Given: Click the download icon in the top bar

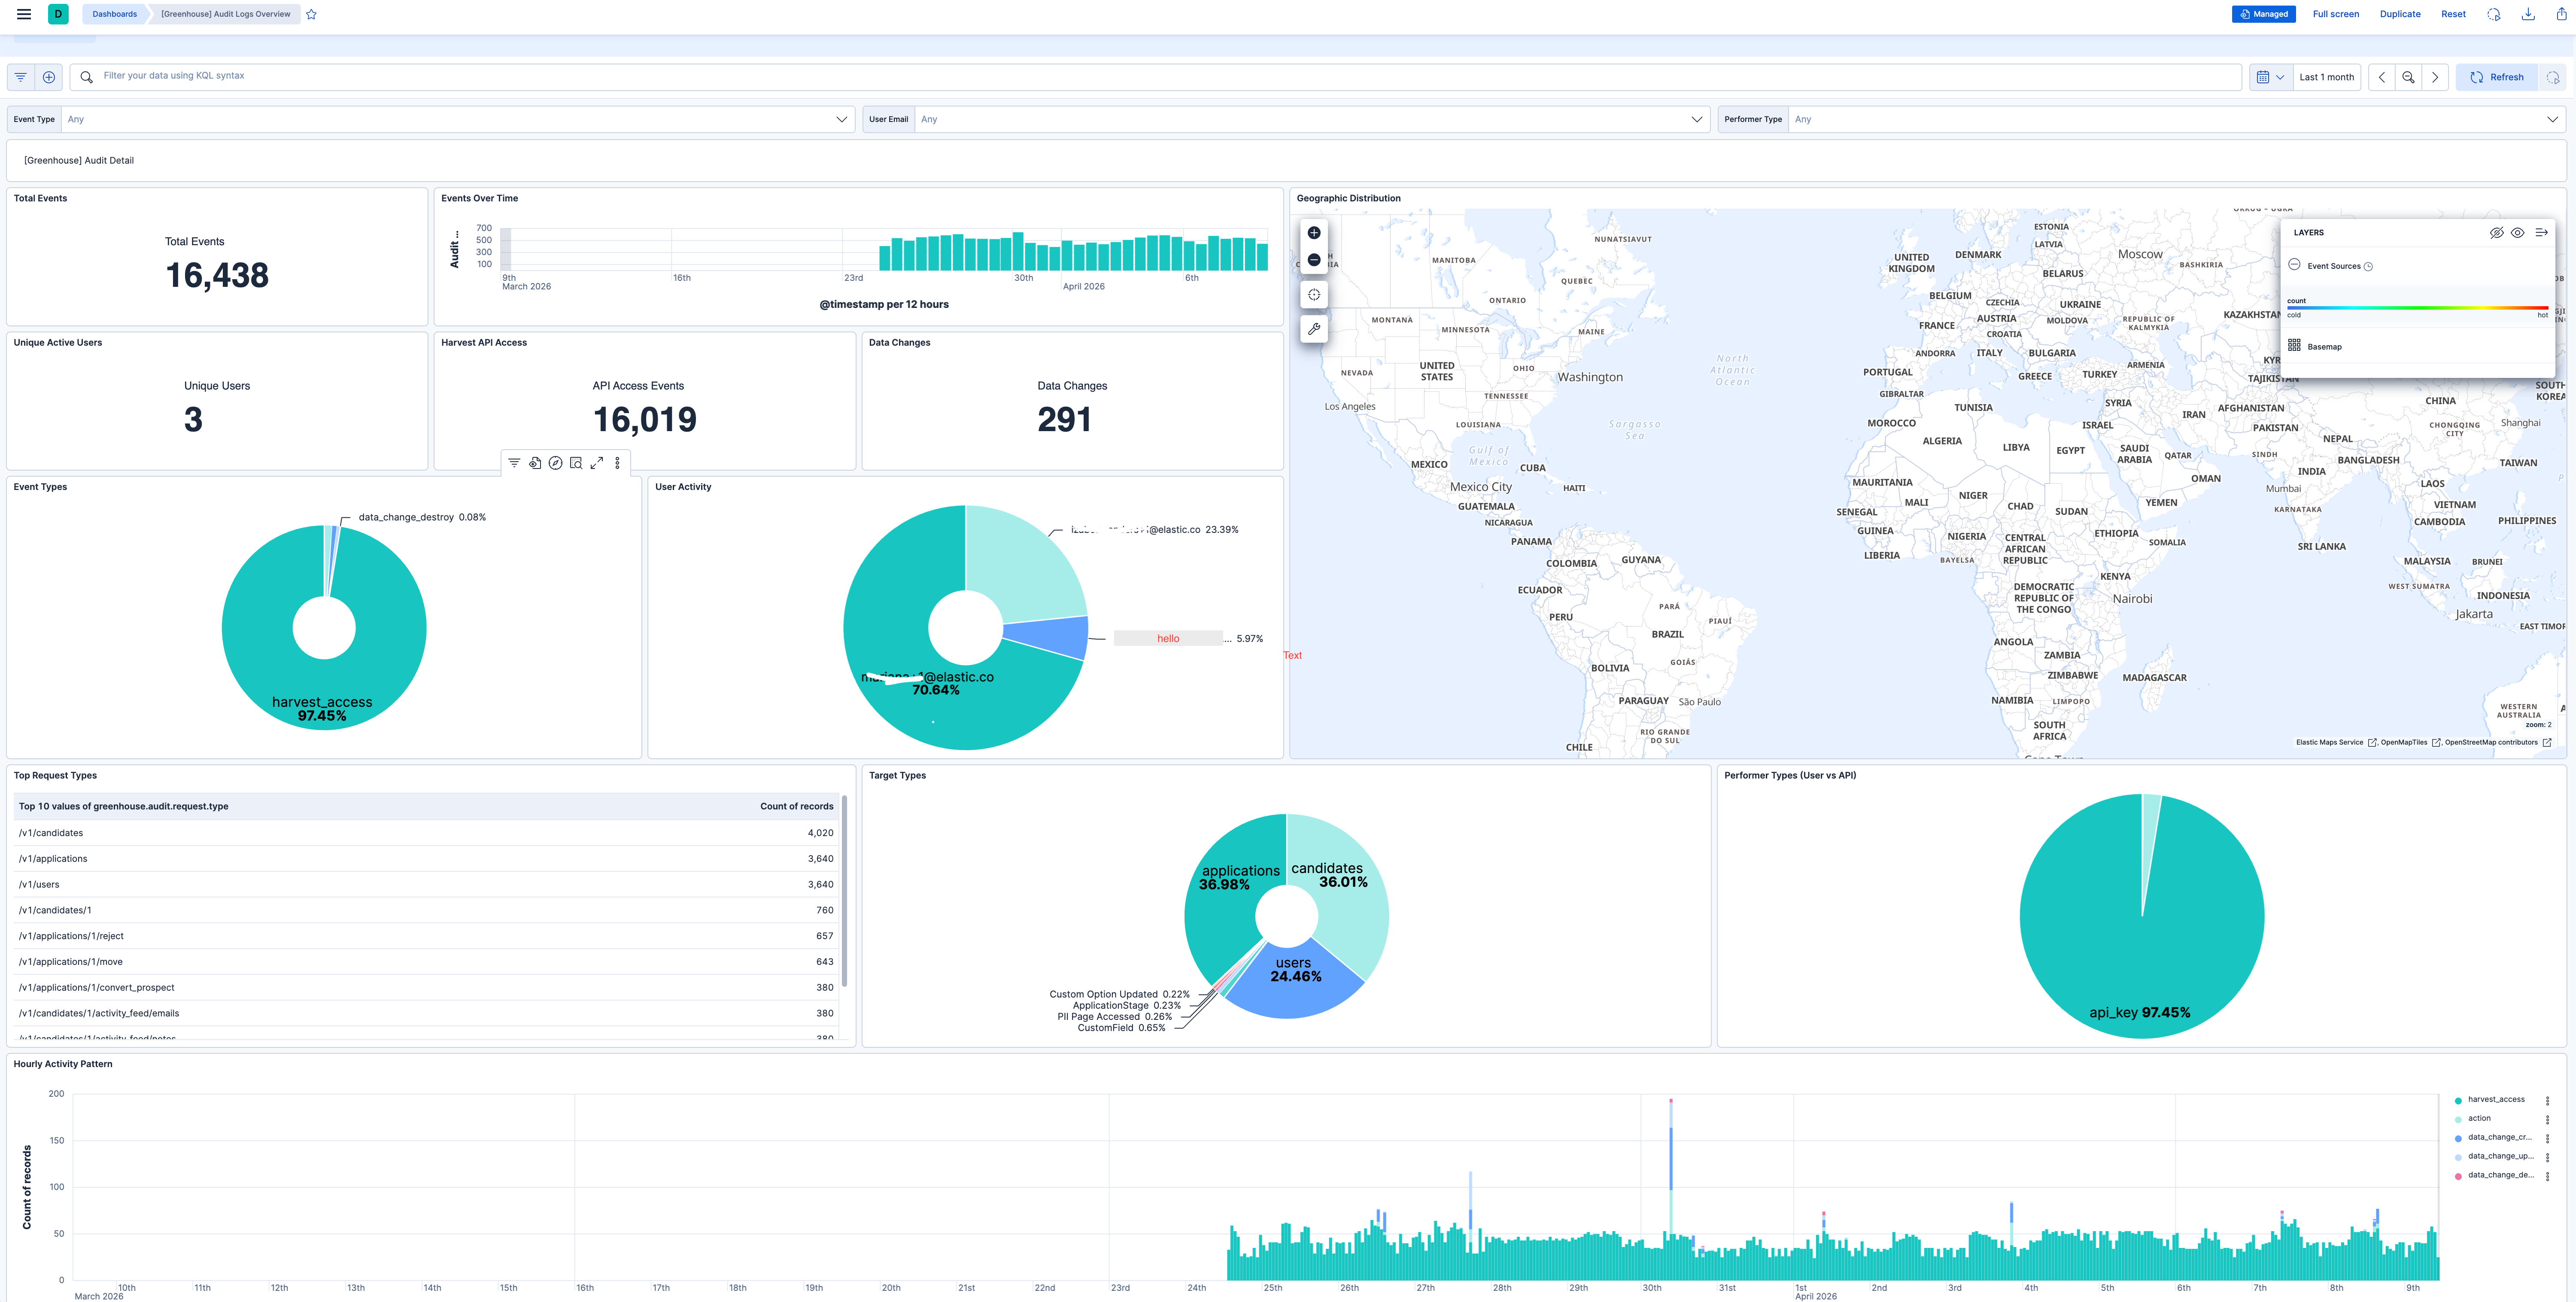Looking at the screenshot, I should coord(2527,14).
